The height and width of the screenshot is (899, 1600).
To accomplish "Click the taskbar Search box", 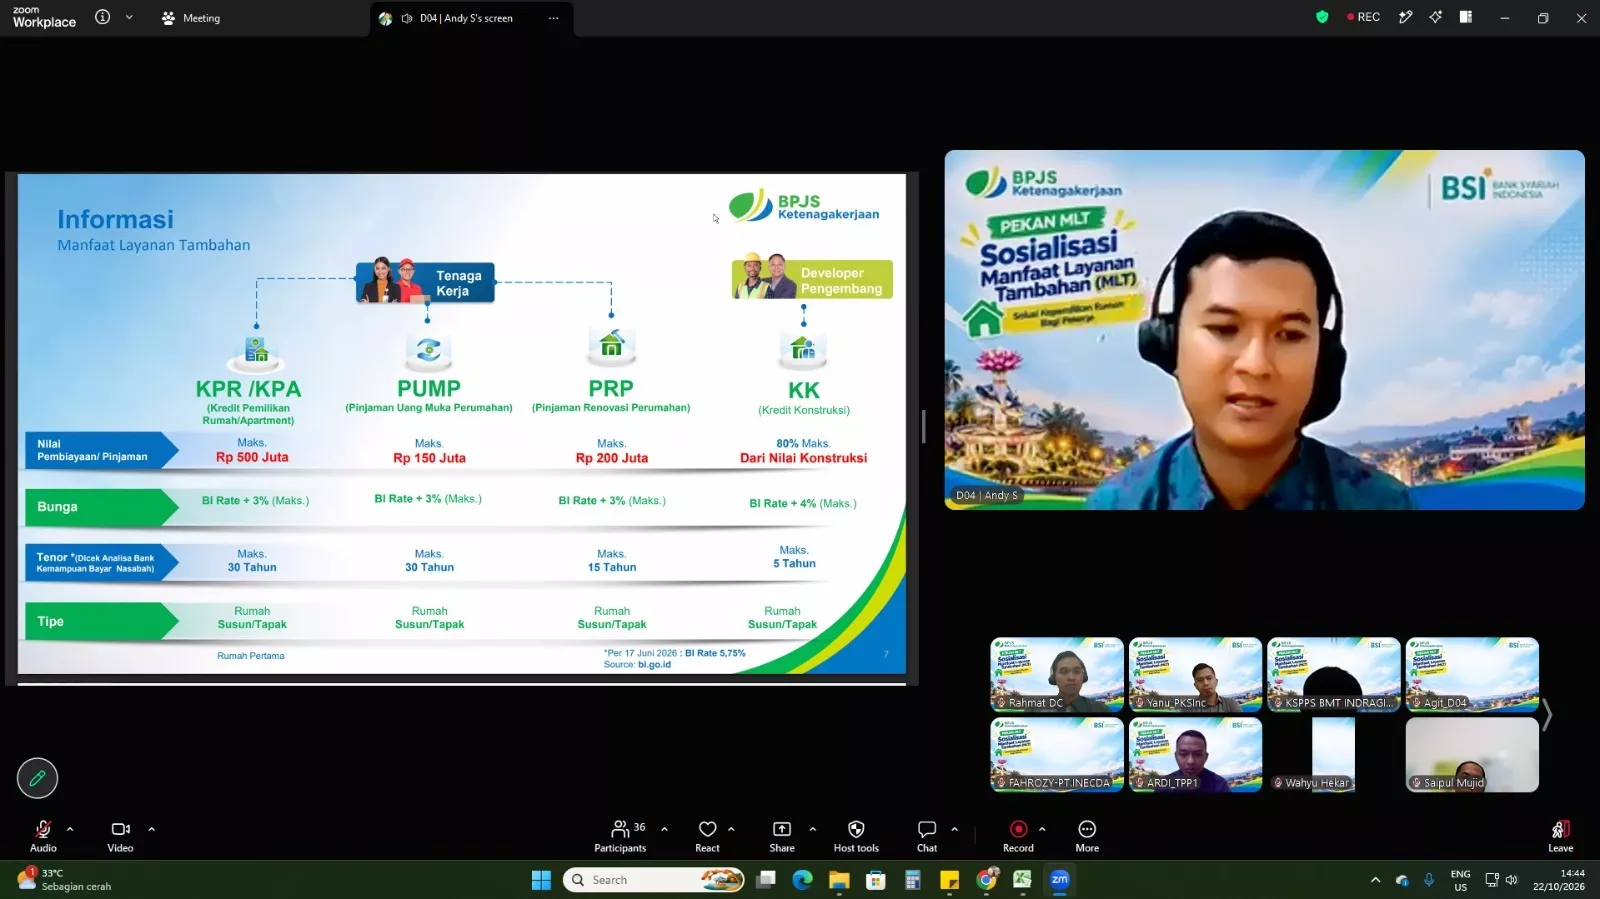I will click(x=655, y=880).
